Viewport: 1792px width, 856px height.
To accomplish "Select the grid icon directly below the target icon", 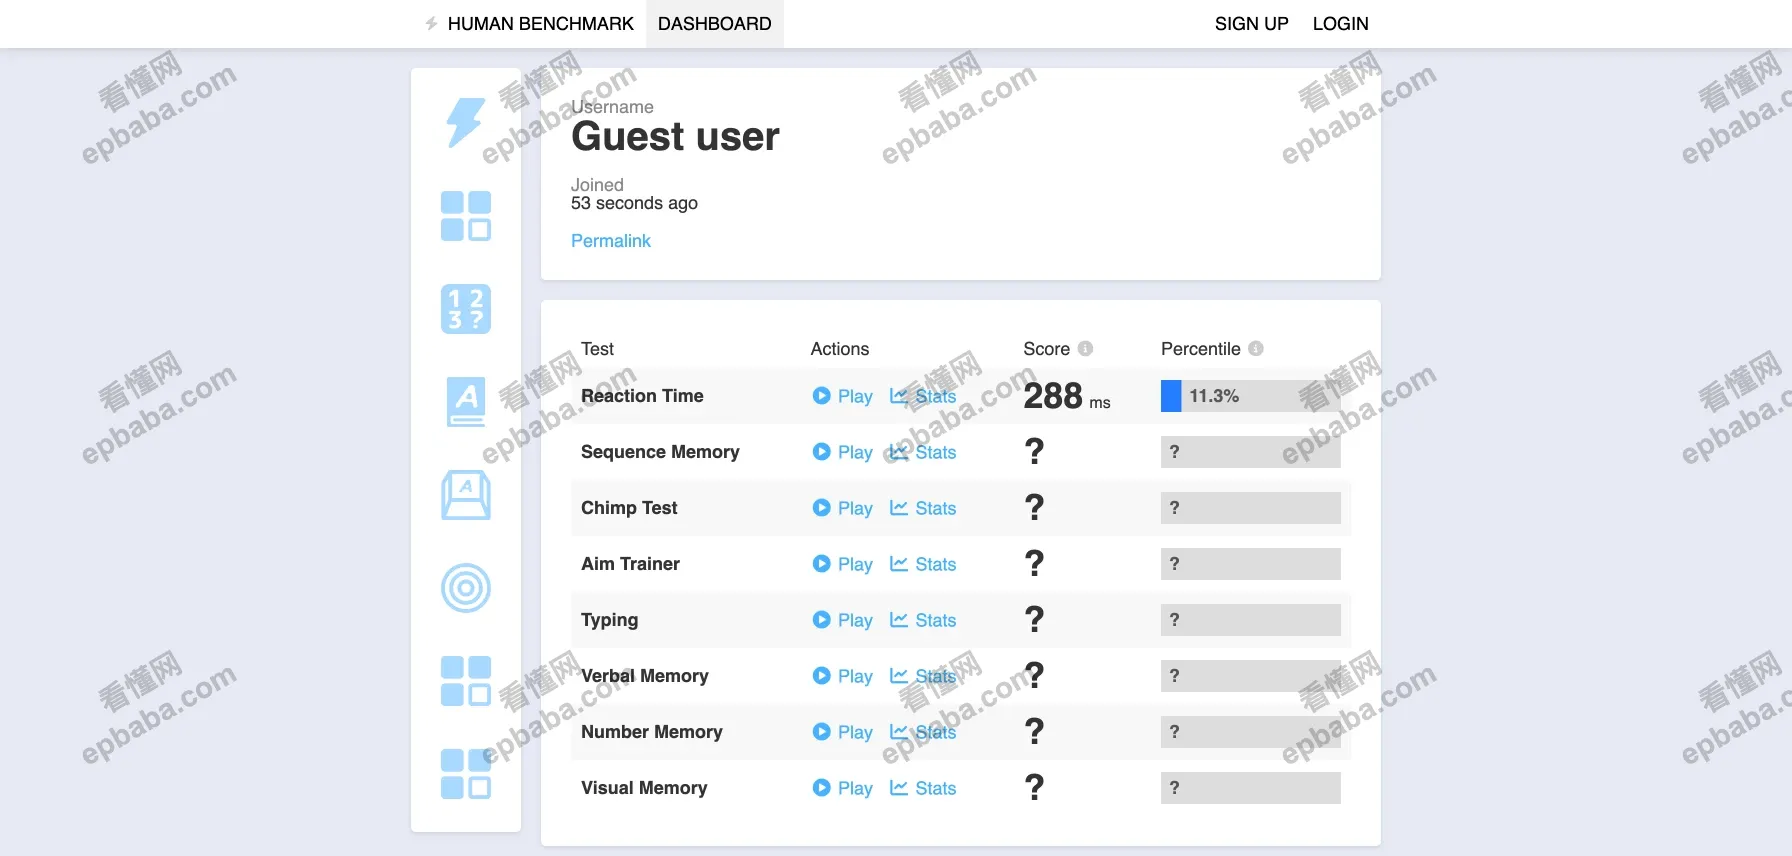I will pos(466,681).
